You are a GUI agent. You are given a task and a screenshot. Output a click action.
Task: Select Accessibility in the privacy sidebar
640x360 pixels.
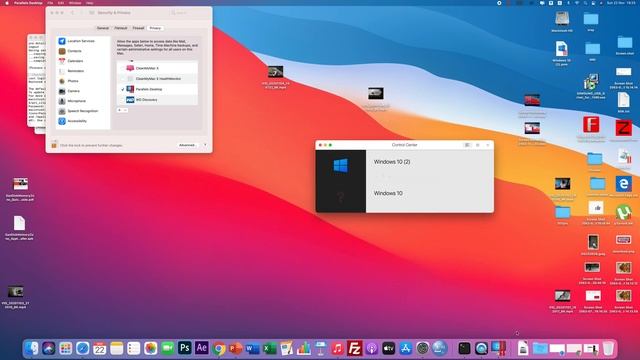click(82, 121)
